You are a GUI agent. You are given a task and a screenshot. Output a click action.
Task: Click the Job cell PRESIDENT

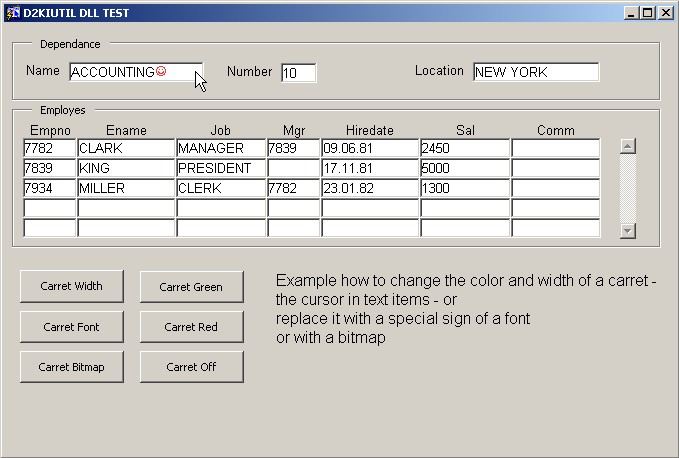coord(221,168)
